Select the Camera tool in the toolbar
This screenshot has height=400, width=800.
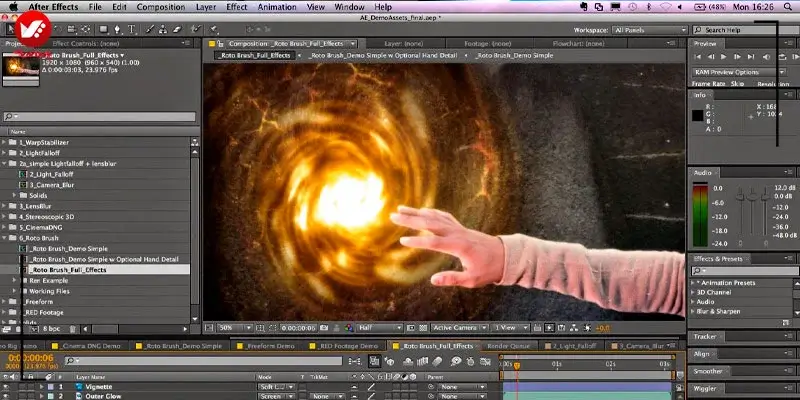(x=71, y=29)
